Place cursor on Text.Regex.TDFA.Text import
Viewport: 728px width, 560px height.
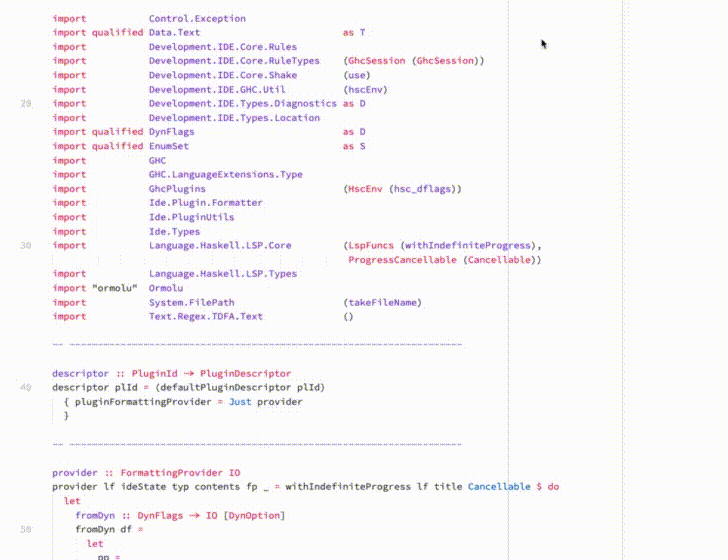206,317
